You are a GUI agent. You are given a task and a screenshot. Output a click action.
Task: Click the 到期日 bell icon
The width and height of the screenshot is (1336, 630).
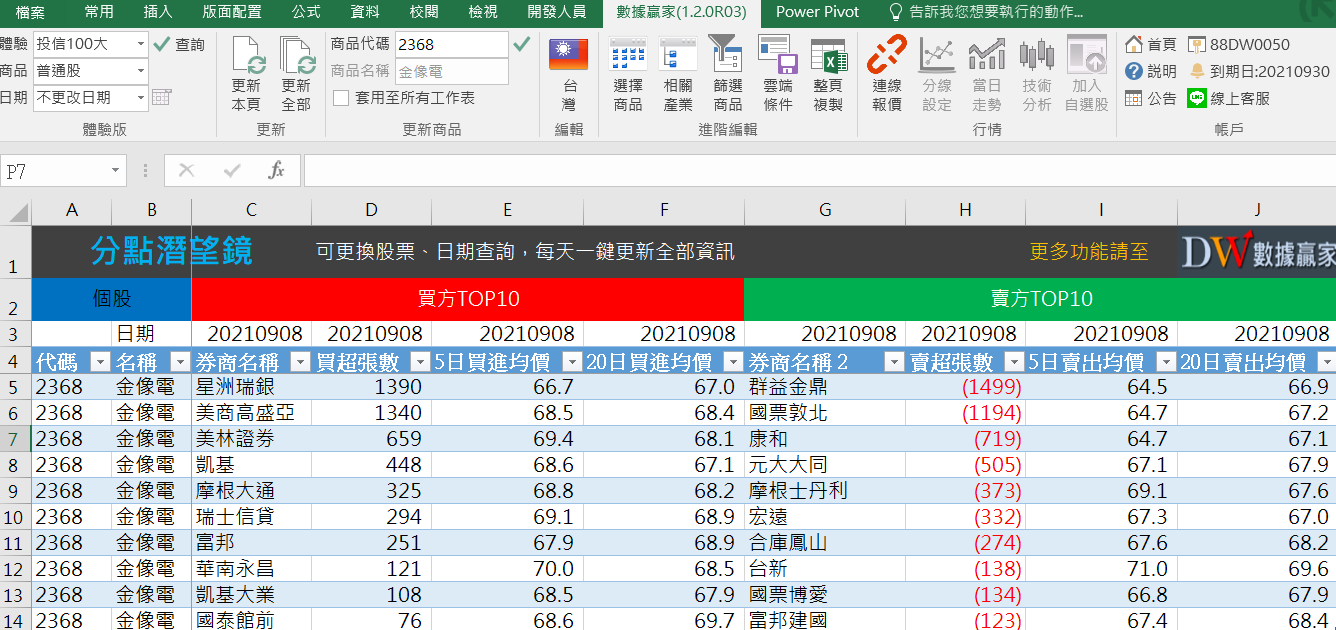point(1197,71)
